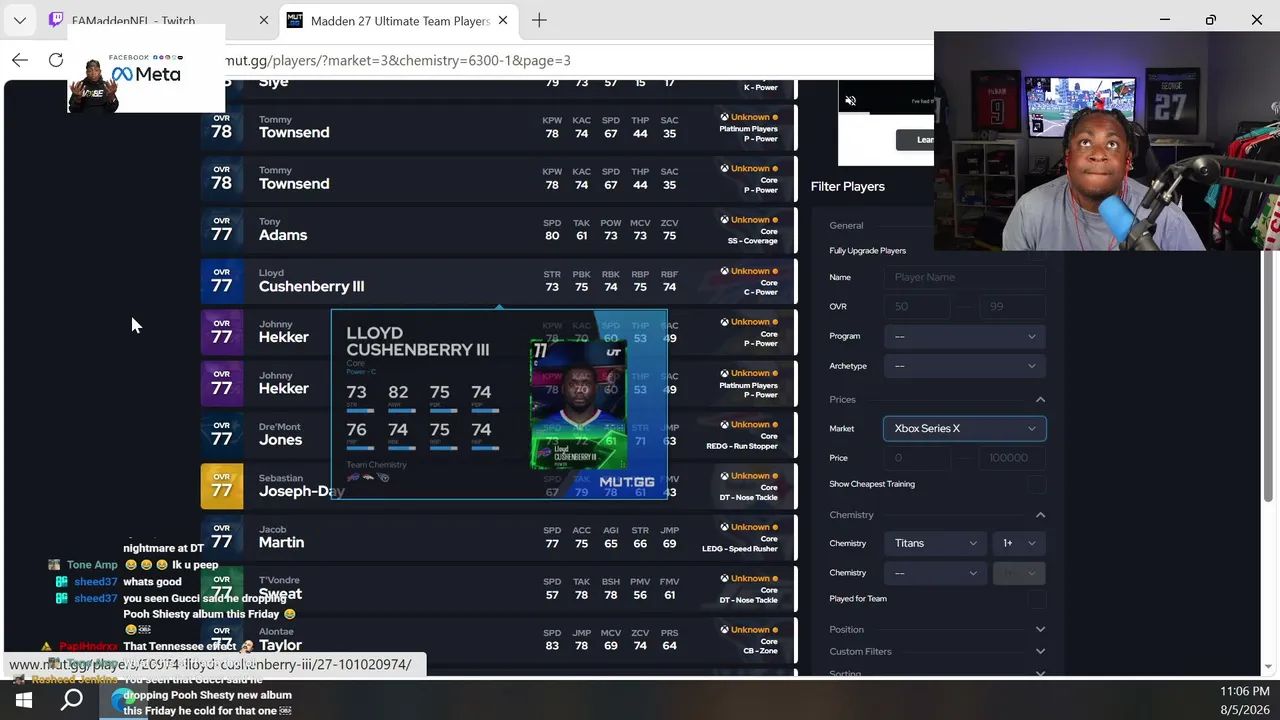Click the Xbox icon beside Tony Adams' price
This screenshot has width=1280, height=720.
[x=724, y=220]
